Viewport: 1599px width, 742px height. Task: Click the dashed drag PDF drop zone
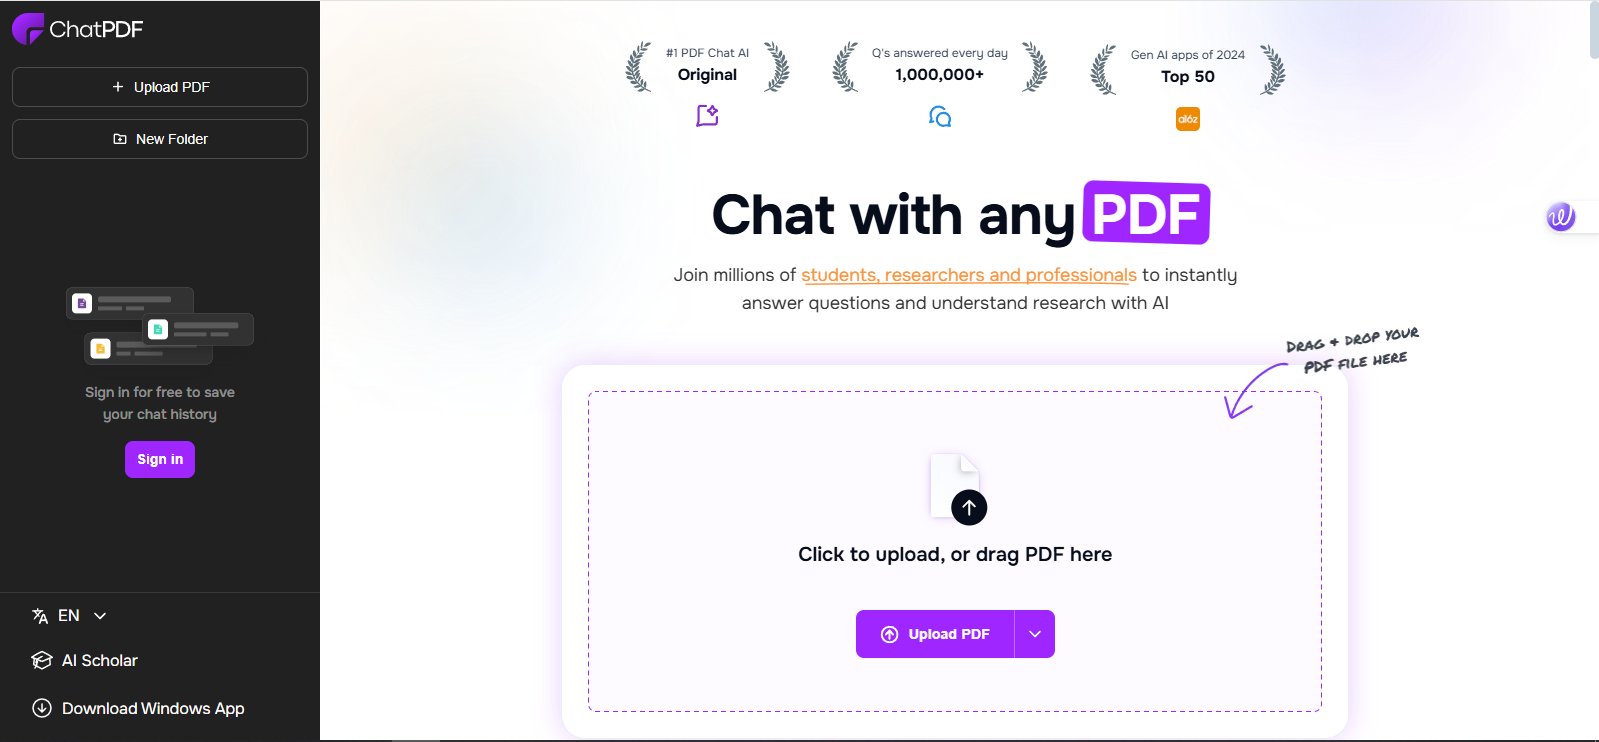[955, 552]
